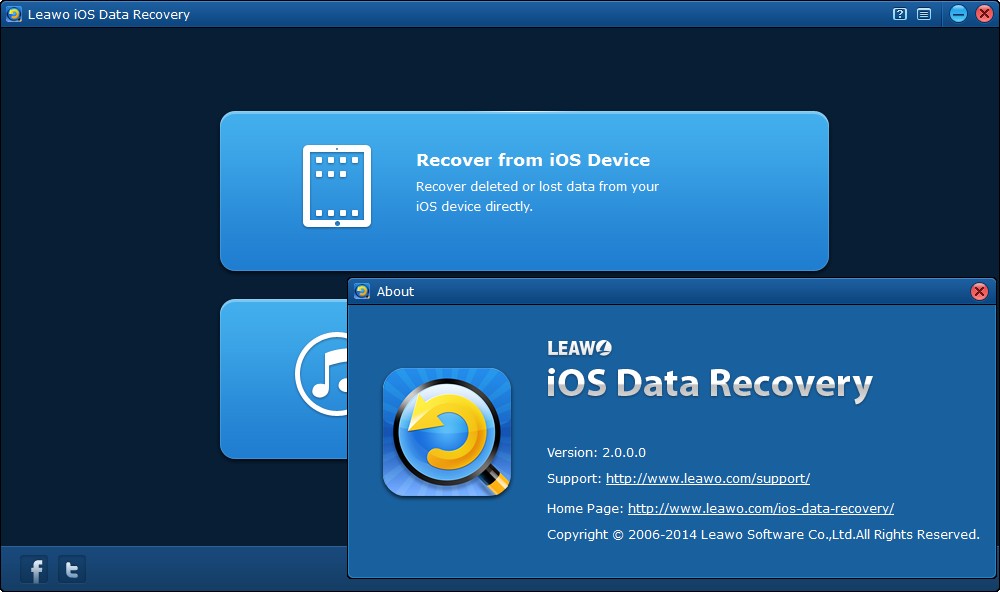Click the iPad device icon
Image resolution: width=1000 pixels, height=592 pixels.
tap(337, 186)
